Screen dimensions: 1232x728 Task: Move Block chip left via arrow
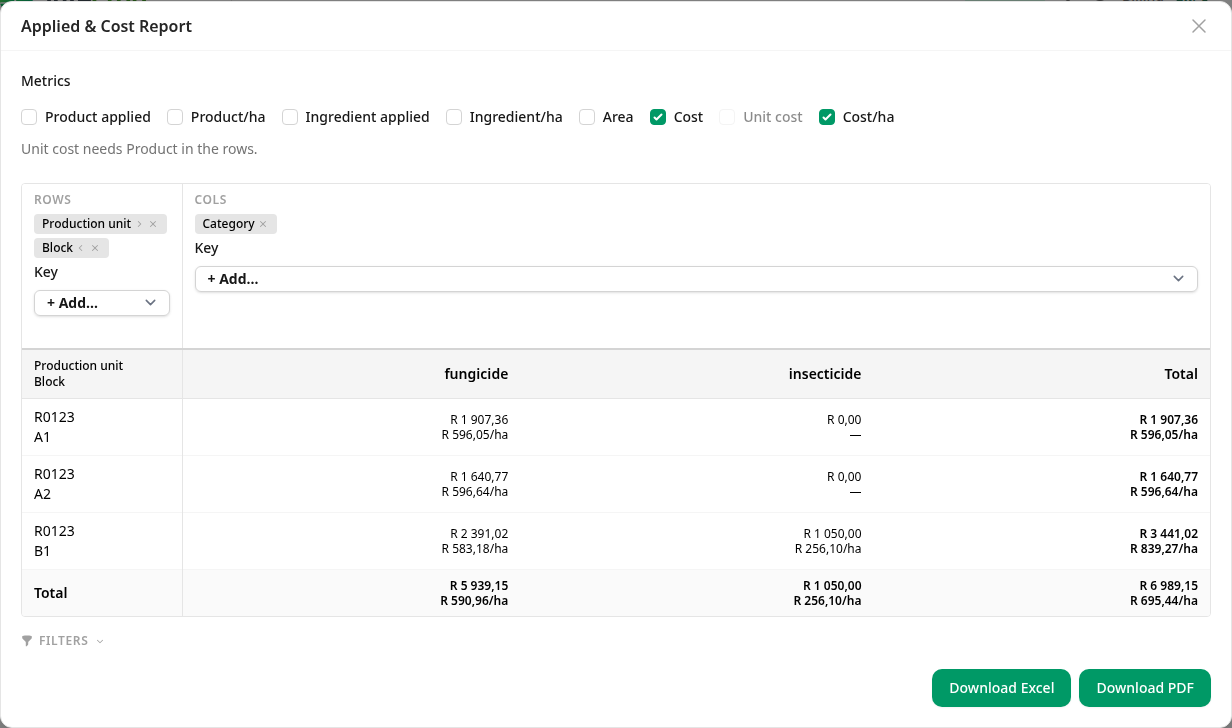point(81,248)
